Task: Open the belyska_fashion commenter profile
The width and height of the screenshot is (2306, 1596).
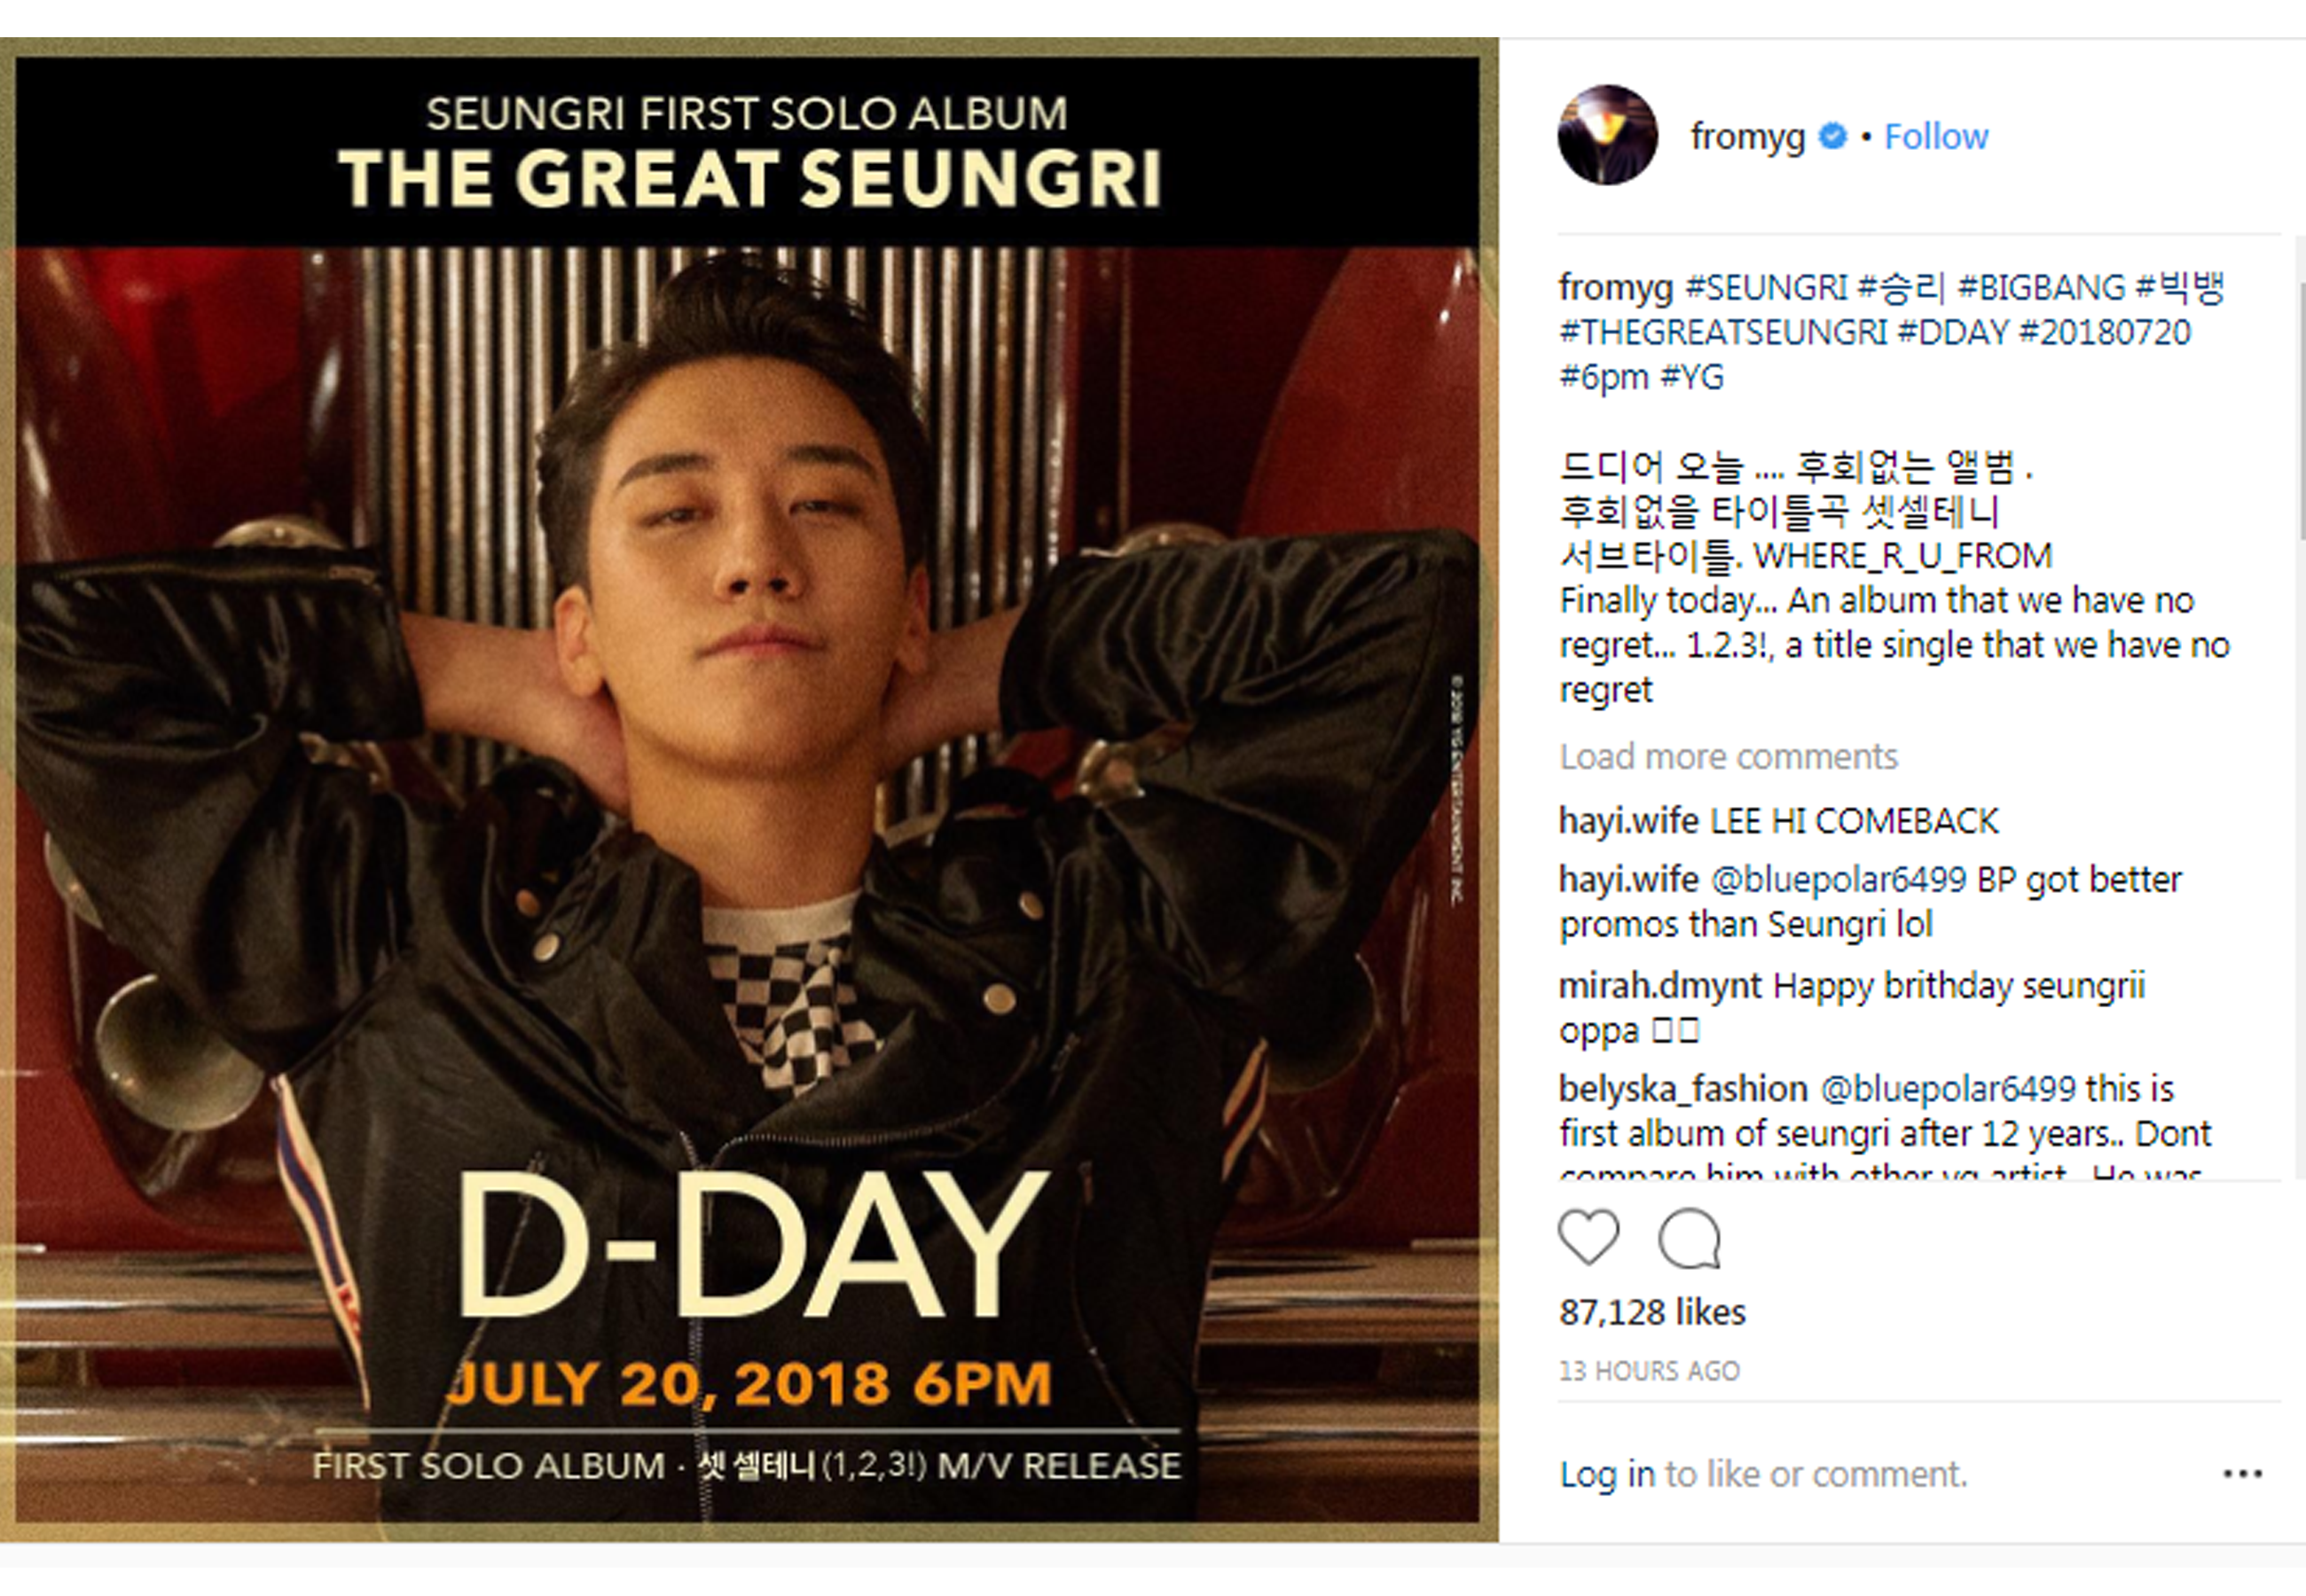Action: (1683, 1089)
